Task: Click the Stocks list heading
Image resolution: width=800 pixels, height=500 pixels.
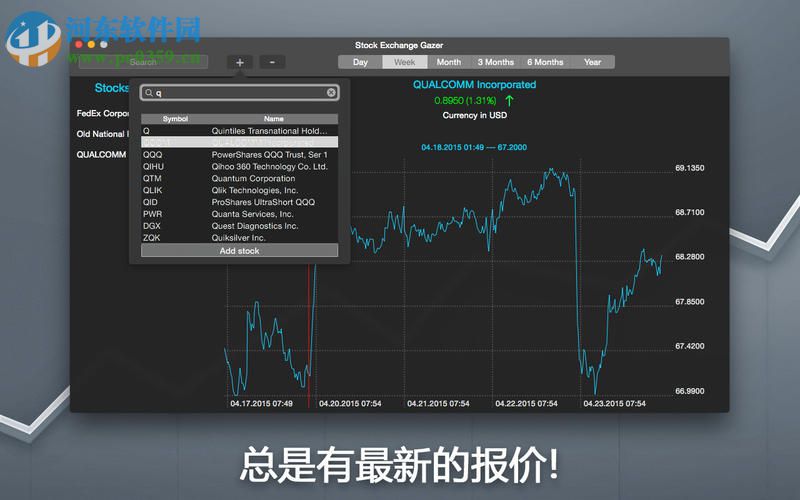Action: [112, 88]
